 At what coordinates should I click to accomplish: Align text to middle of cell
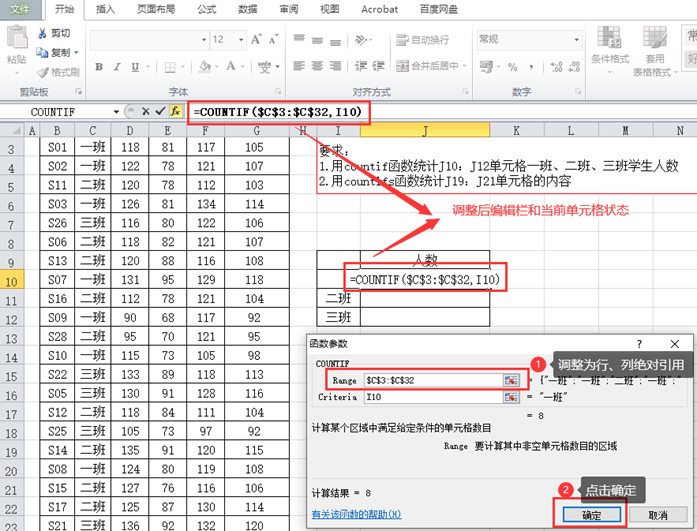[317, 40]
